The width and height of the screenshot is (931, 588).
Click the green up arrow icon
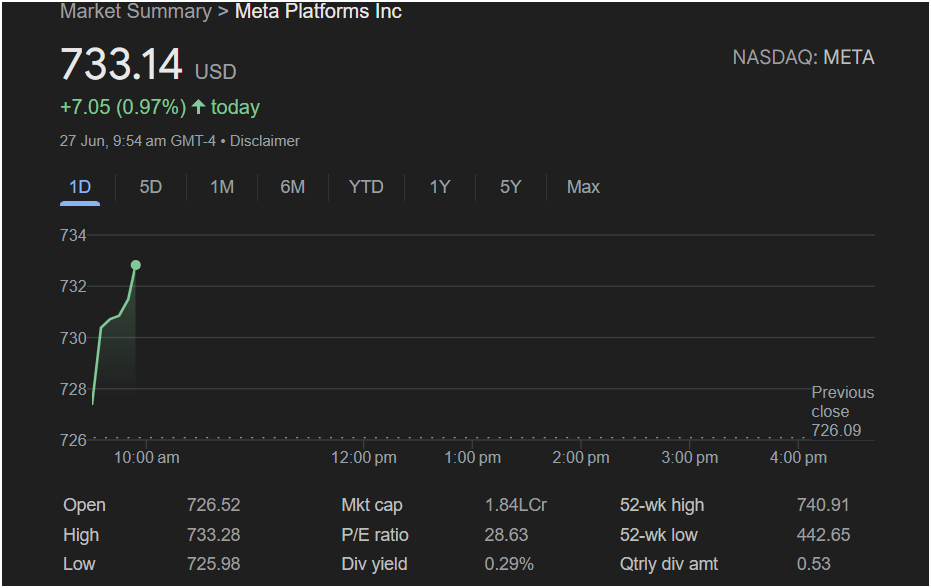pyautogui.click(x=198, y=107)
